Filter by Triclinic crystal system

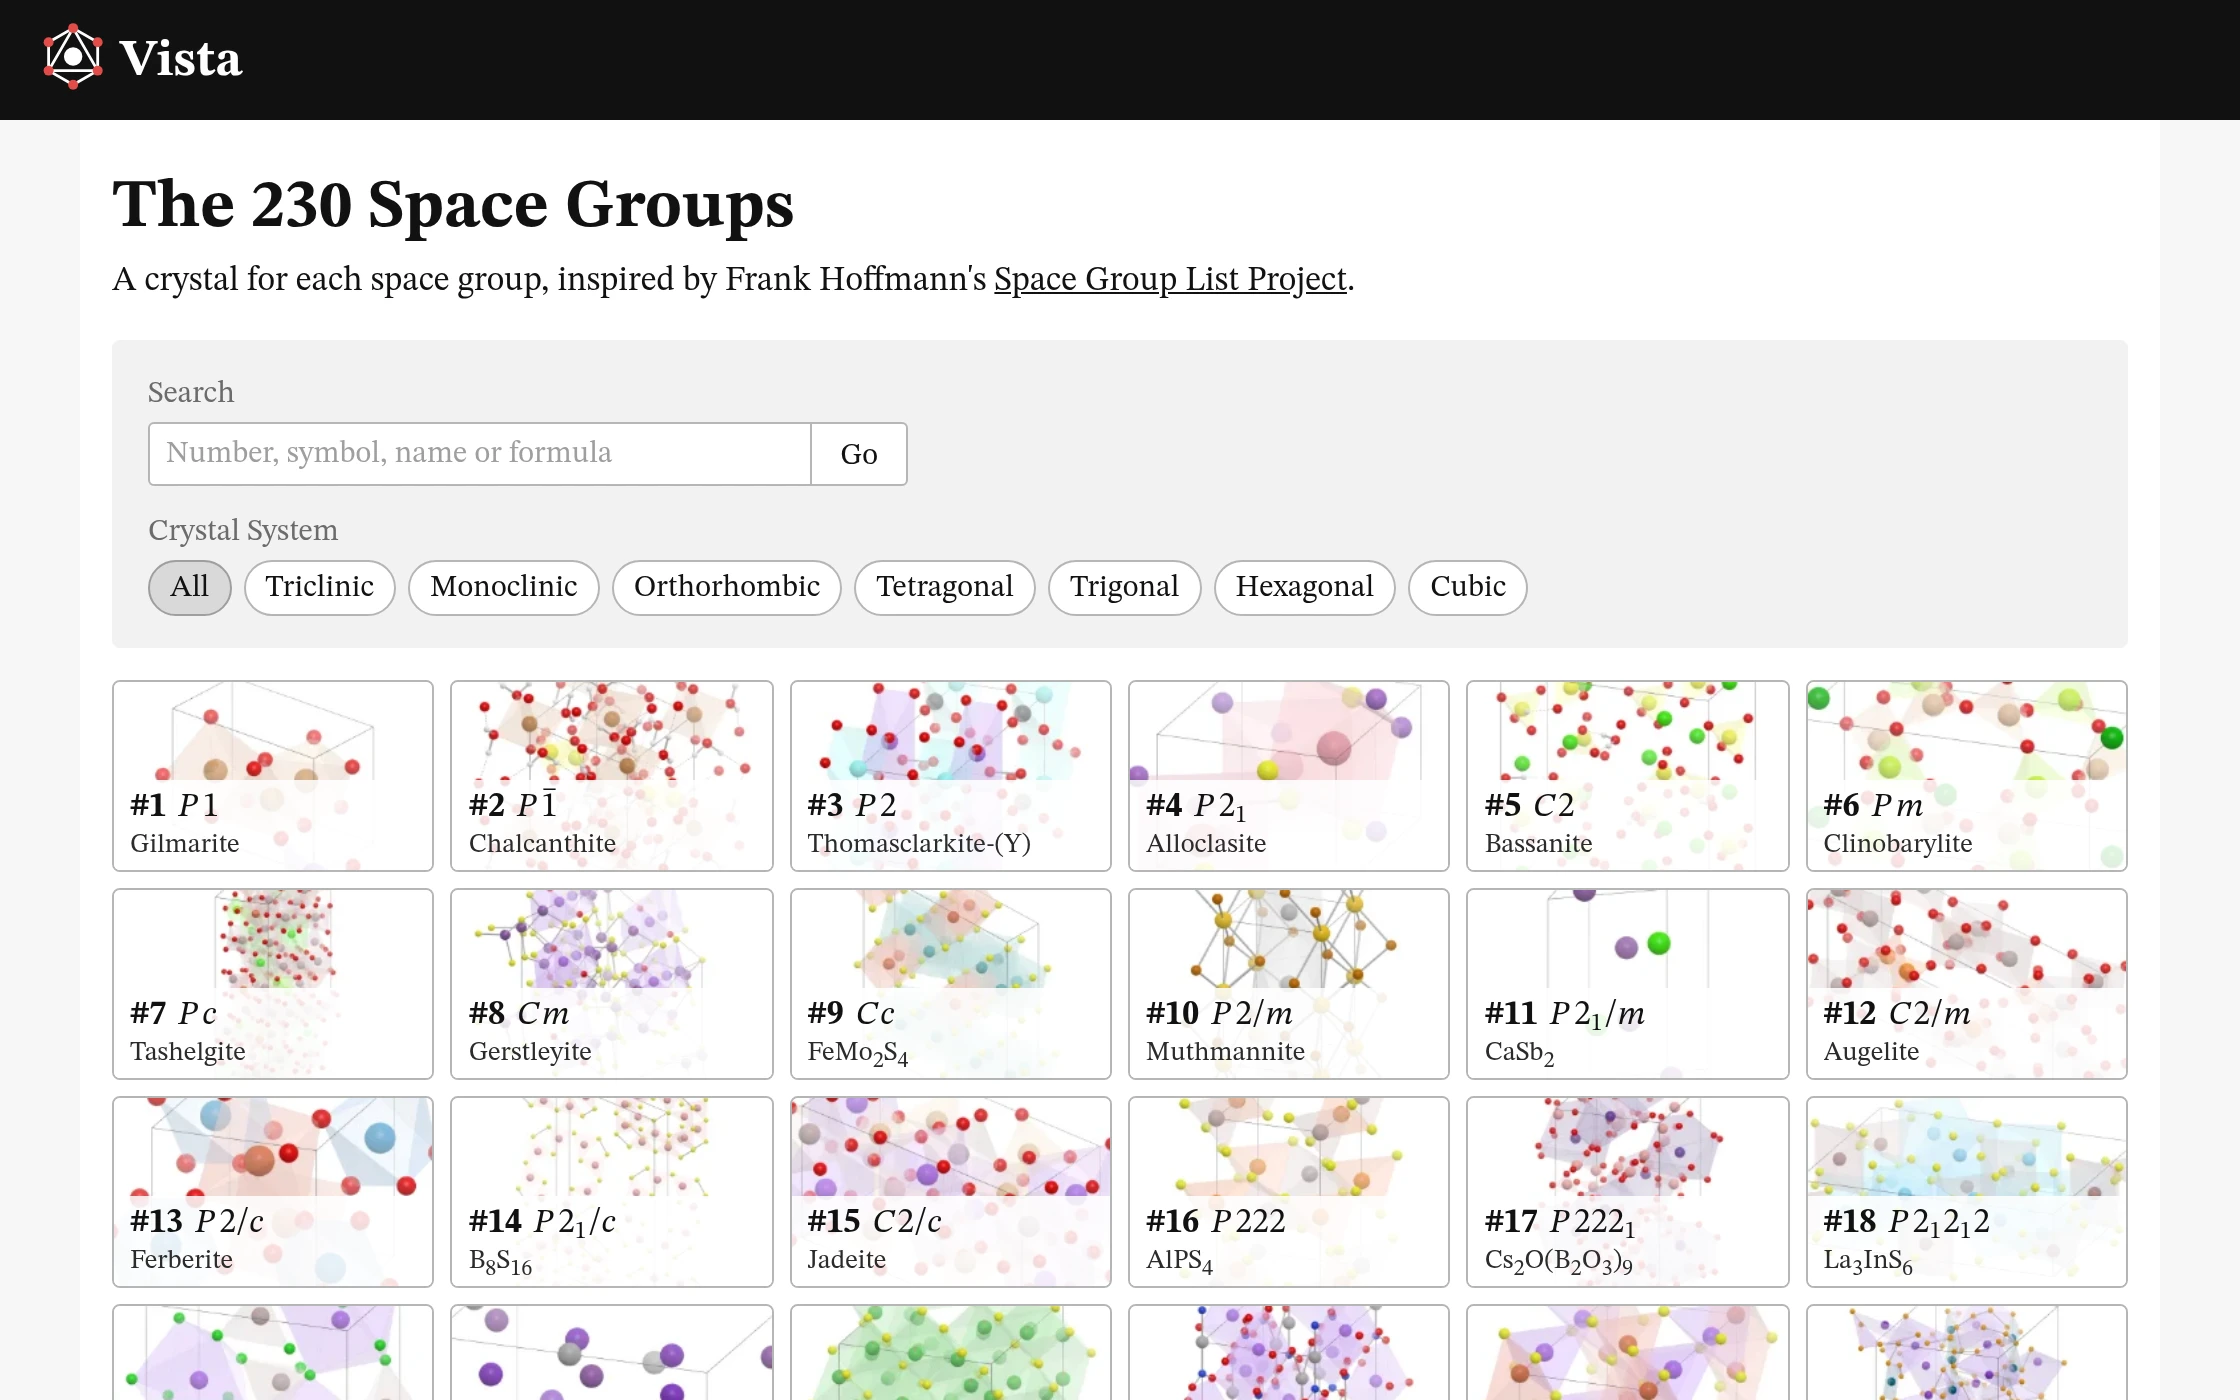[320, 587]
